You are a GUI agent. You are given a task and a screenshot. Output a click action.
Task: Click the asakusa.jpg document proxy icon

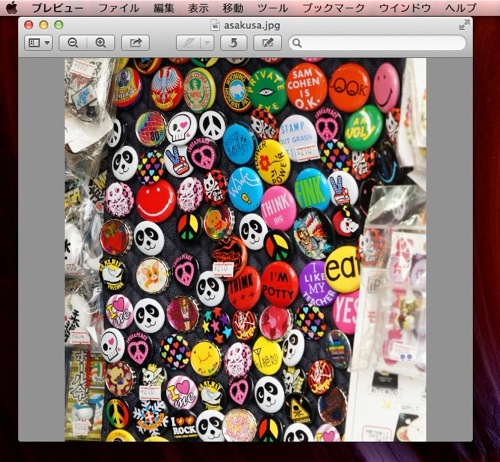(216, 25)
